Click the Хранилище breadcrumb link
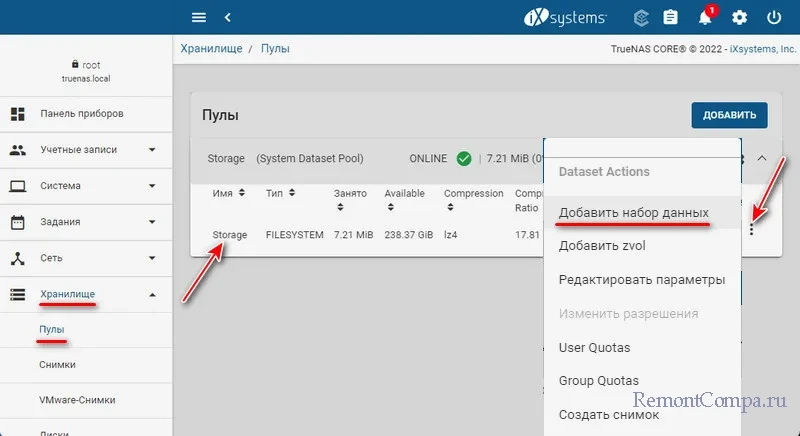Image resolution: width=800 pixels, height=436 pixels. point(214,48)
